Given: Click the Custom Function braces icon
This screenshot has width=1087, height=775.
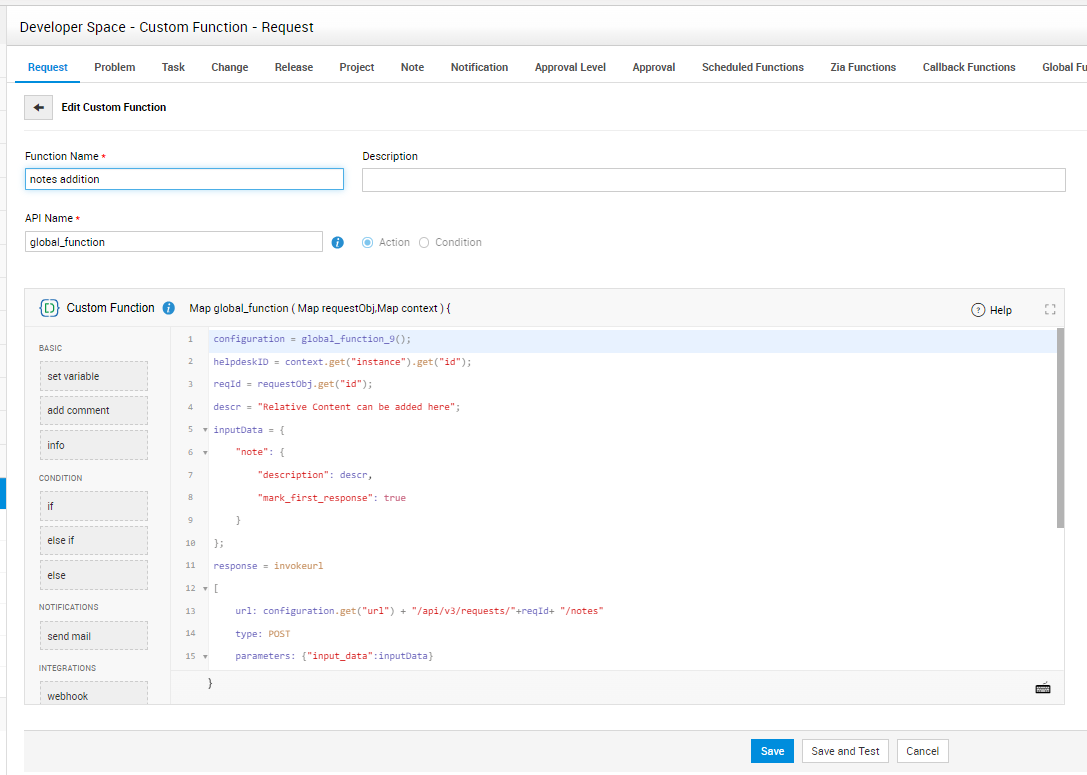Looking at the screenshot, I should pyautogui.click(x=48, y=308).
